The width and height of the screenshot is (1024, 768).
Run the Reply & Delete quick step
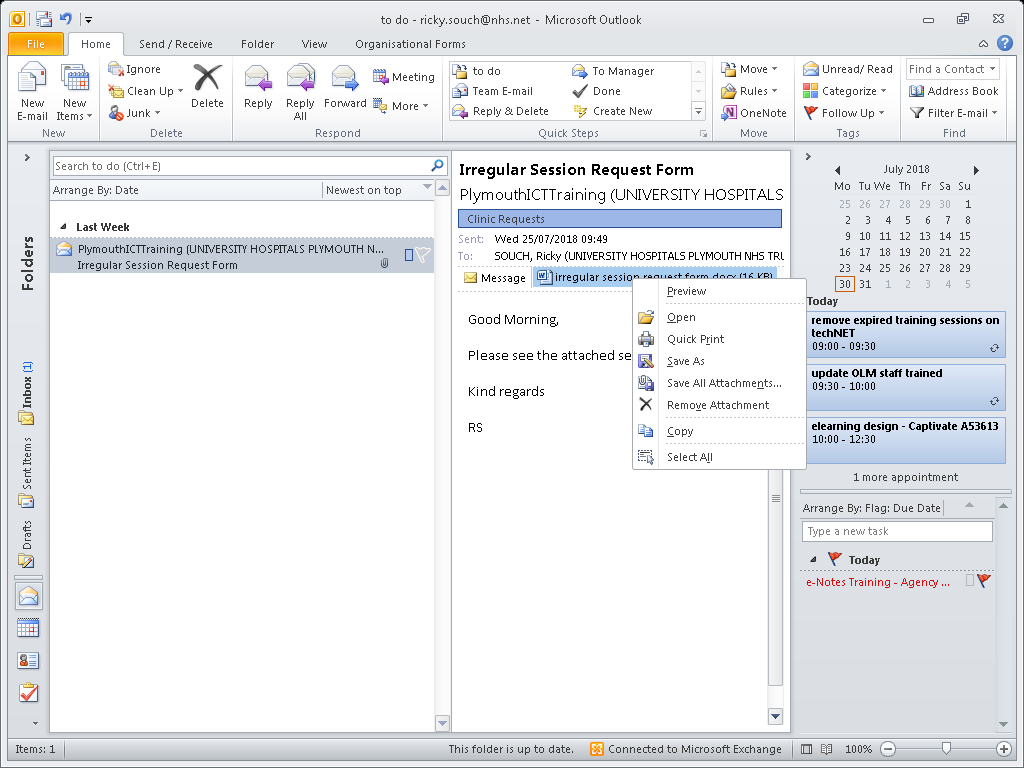[500, 111]
